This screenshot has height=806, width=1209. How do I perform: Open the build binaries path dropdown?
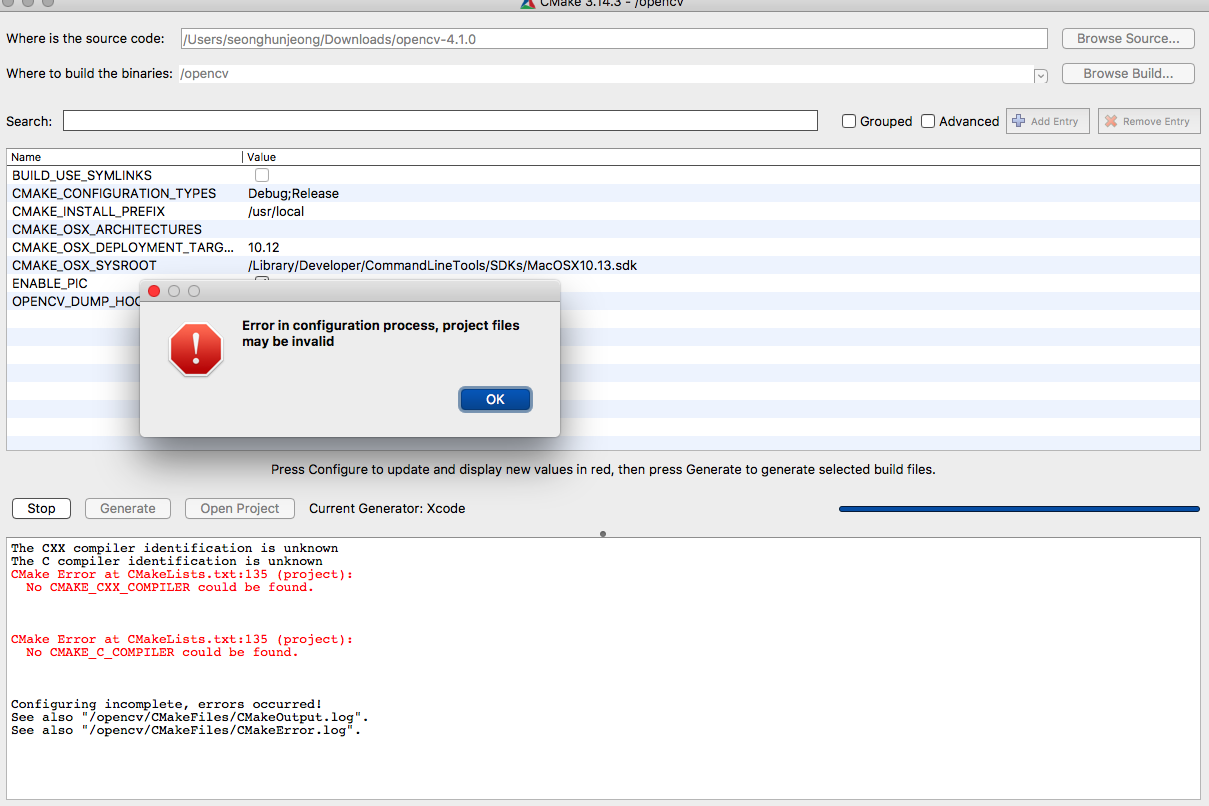coord(1040,75)
